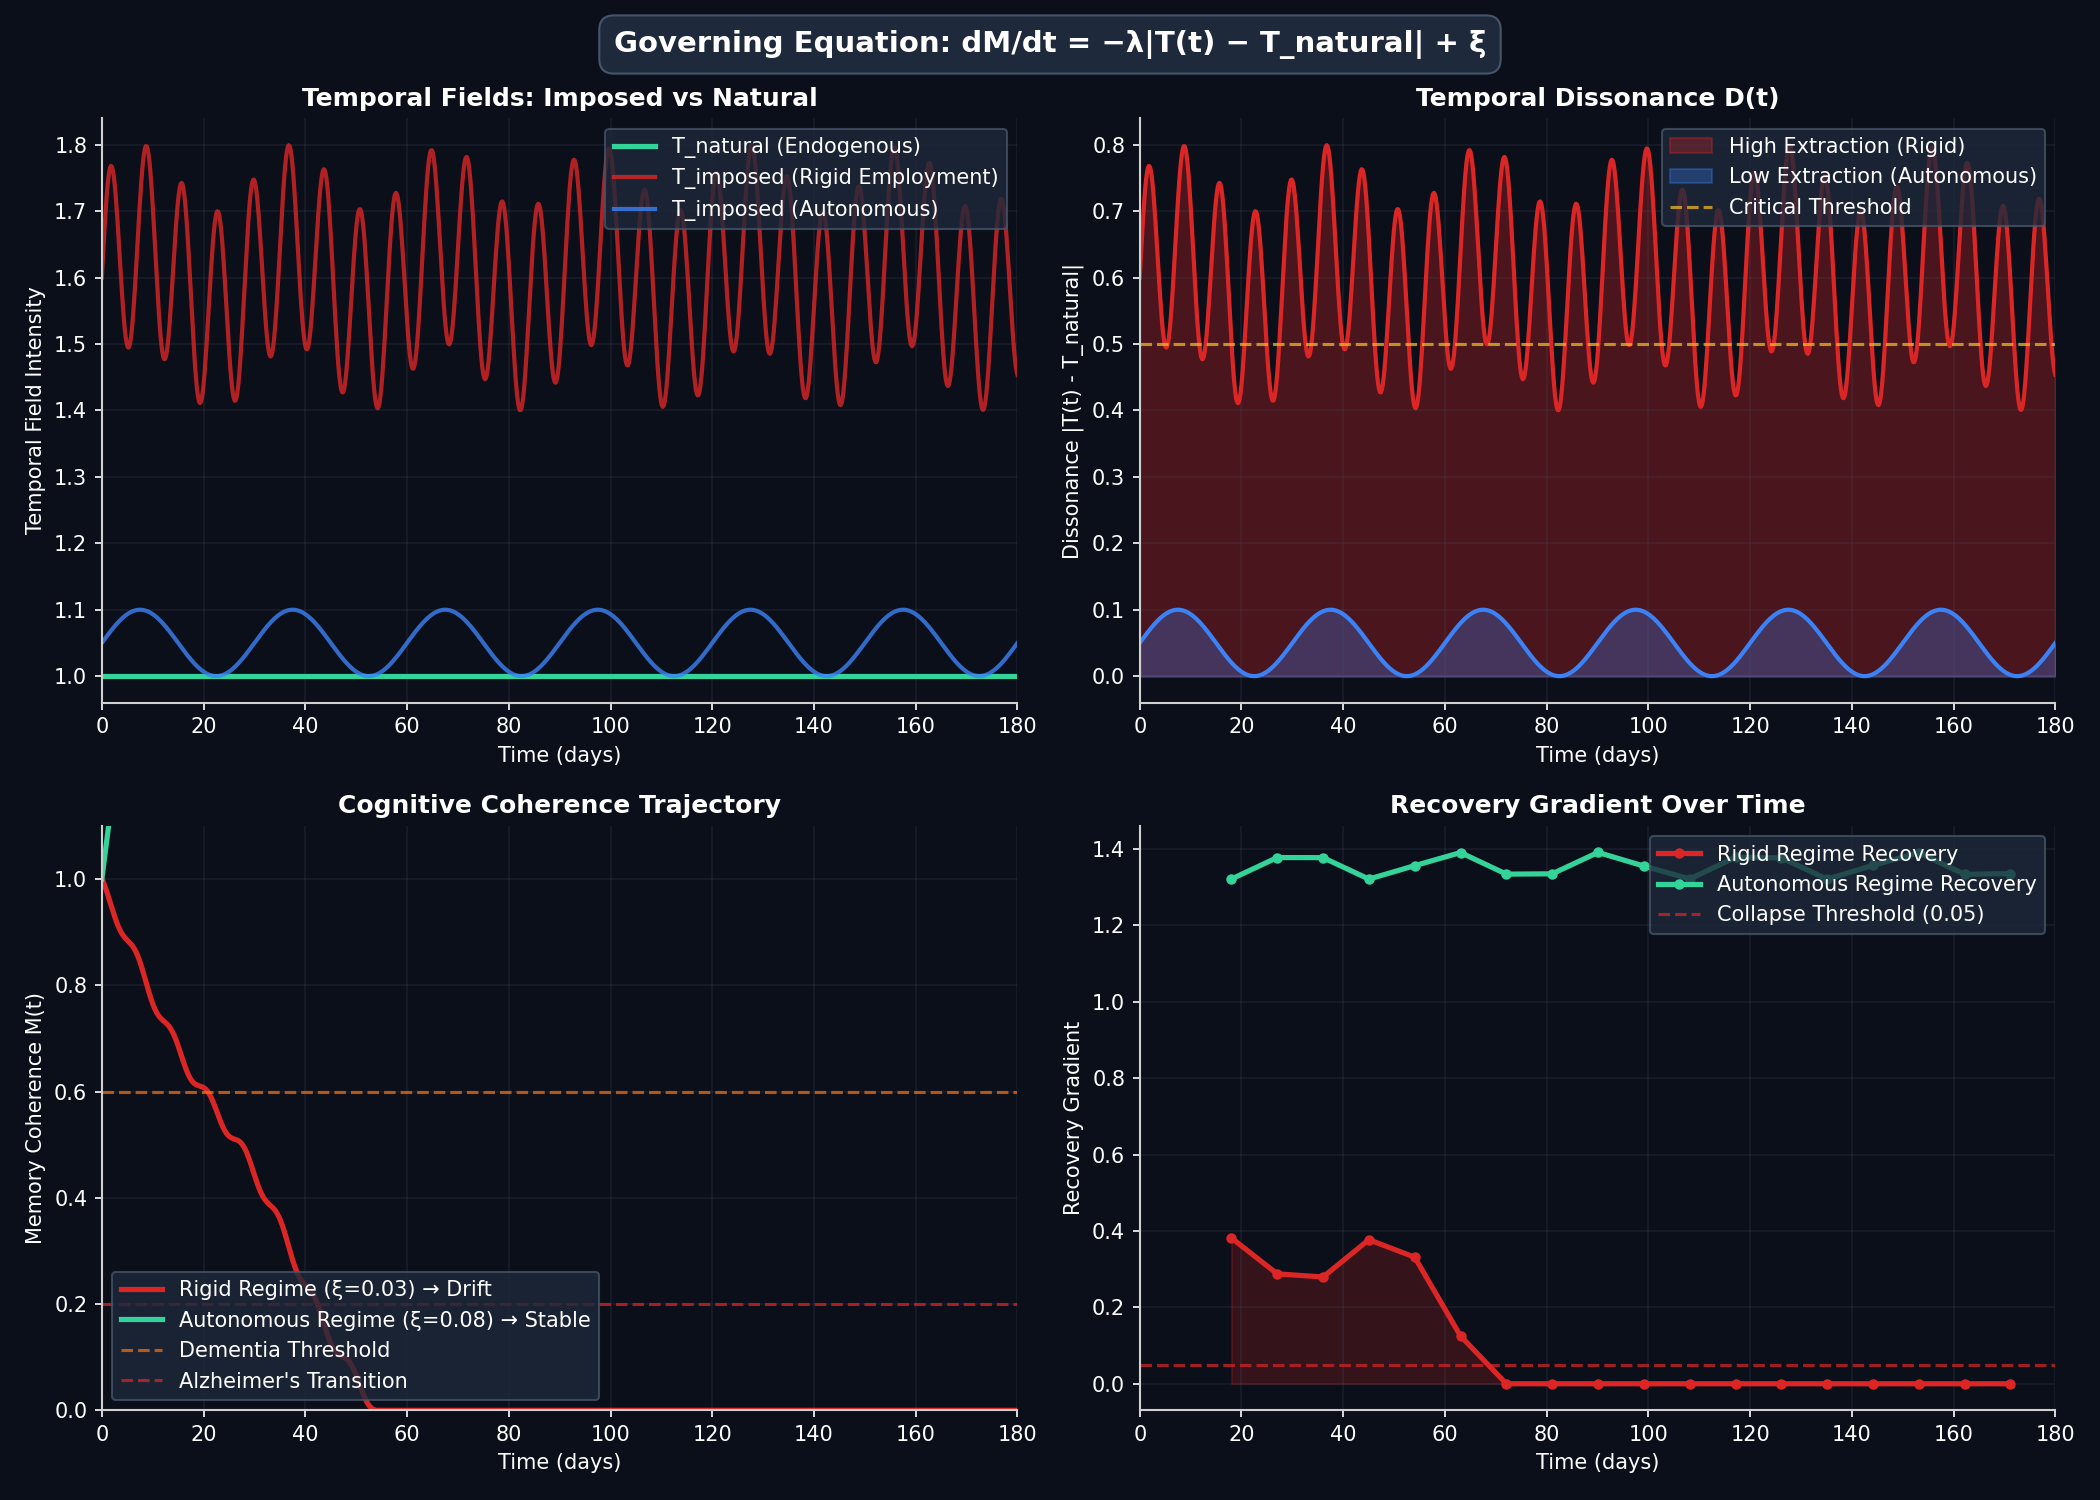Click Low Extraction (Autonomous) legend swatch

click(1690, 176)
